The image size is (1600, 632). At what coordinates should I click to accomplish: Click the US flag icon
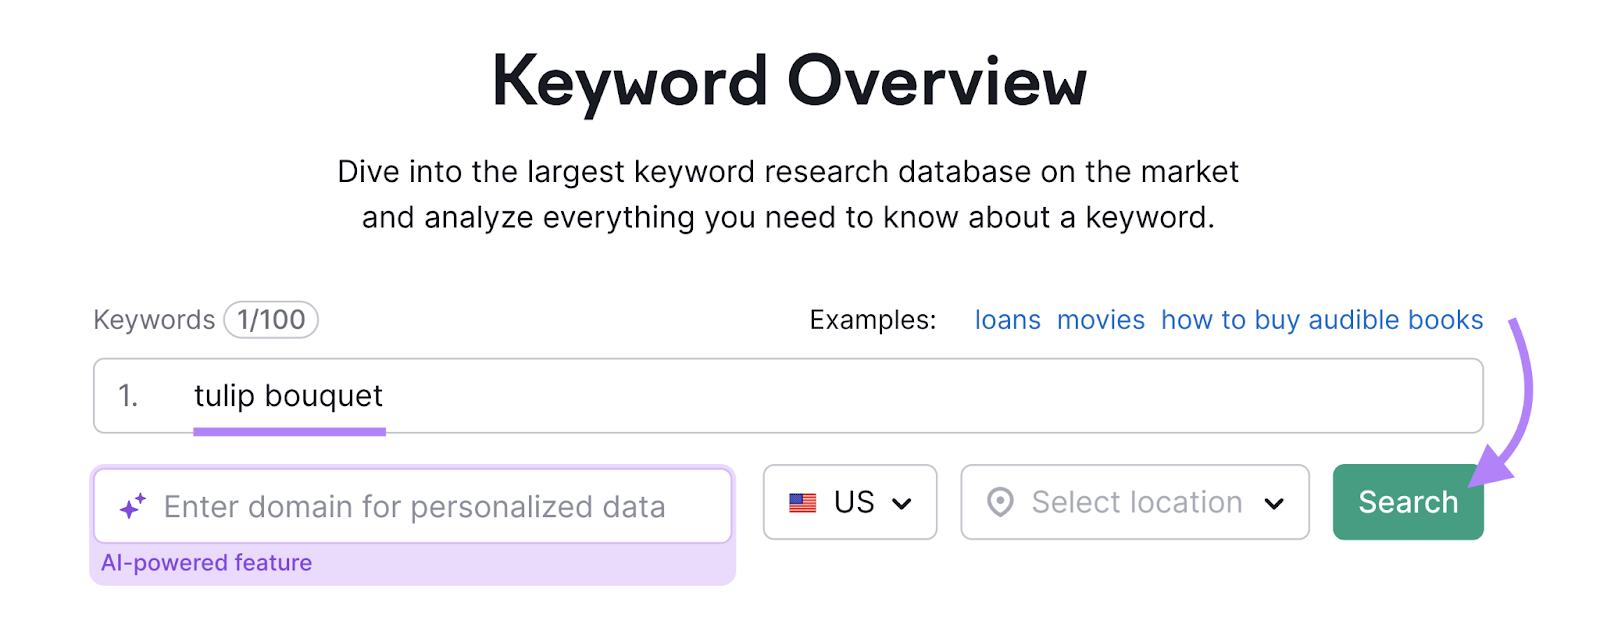coord(801,502)
